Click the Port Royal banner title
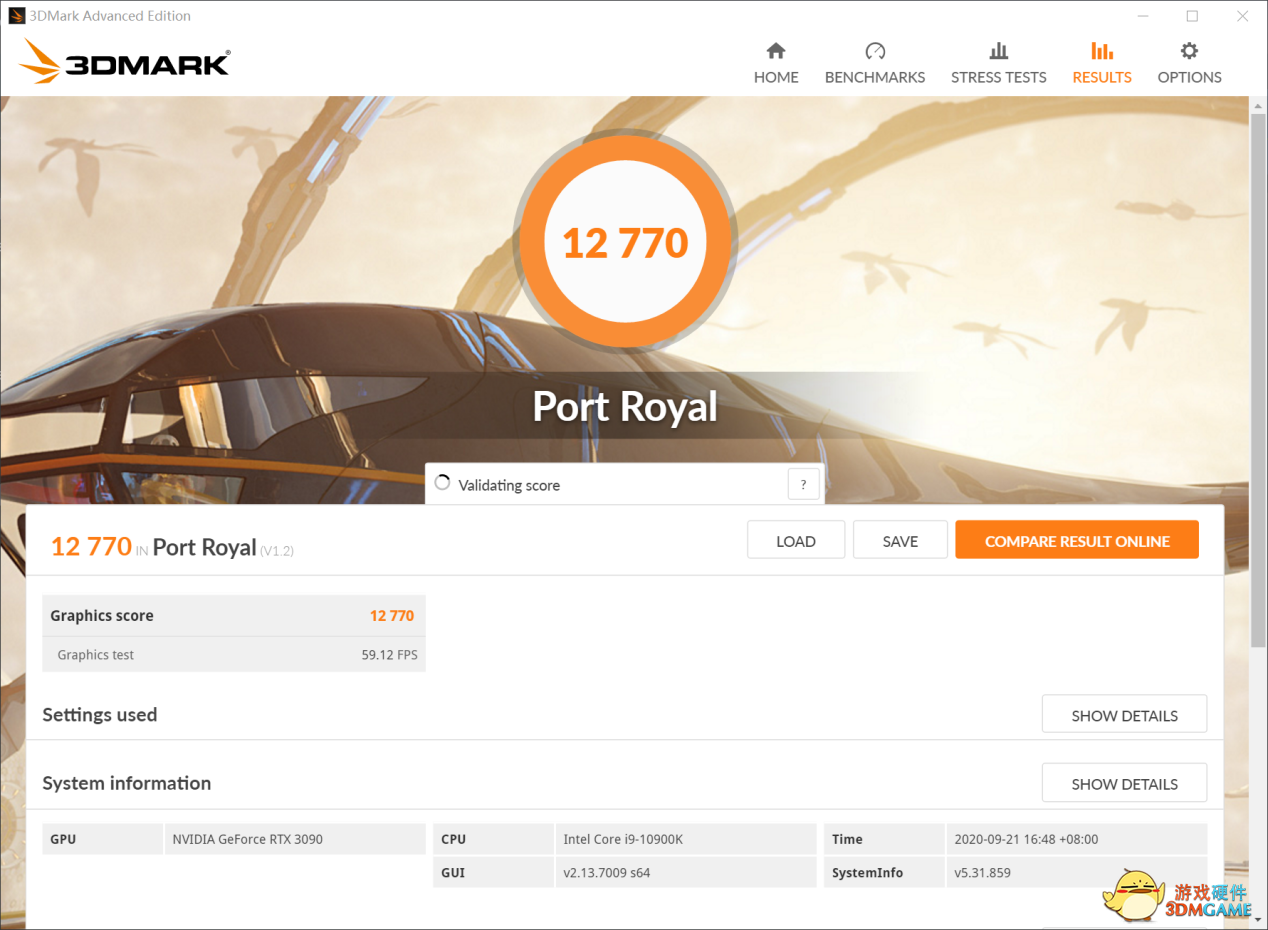This screenshot has width=1268, height=930. 625,406
